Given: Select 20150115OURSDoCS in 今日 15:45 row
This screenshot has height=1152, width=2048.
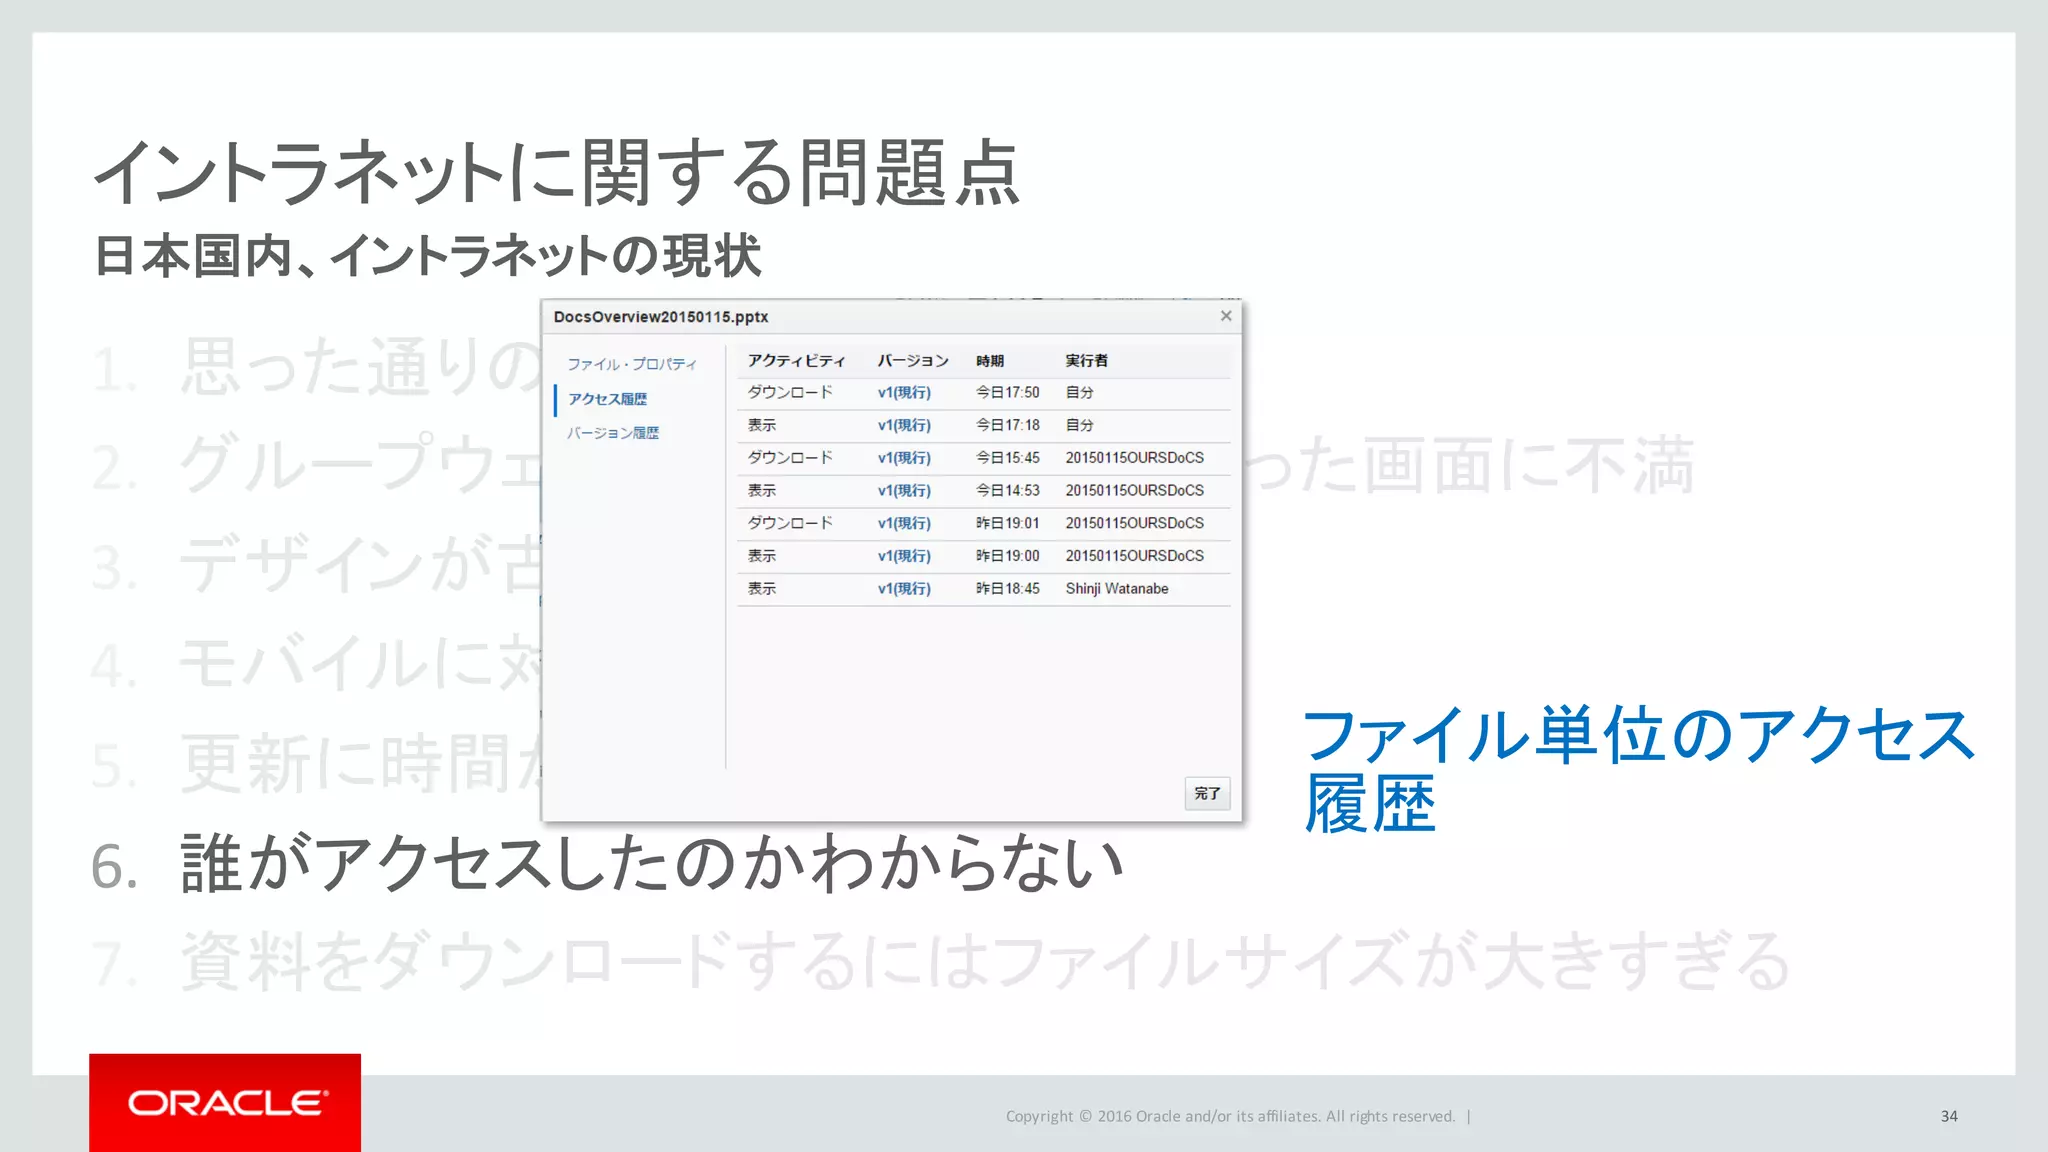Looking at the screenshot, I should (1135, 458).
